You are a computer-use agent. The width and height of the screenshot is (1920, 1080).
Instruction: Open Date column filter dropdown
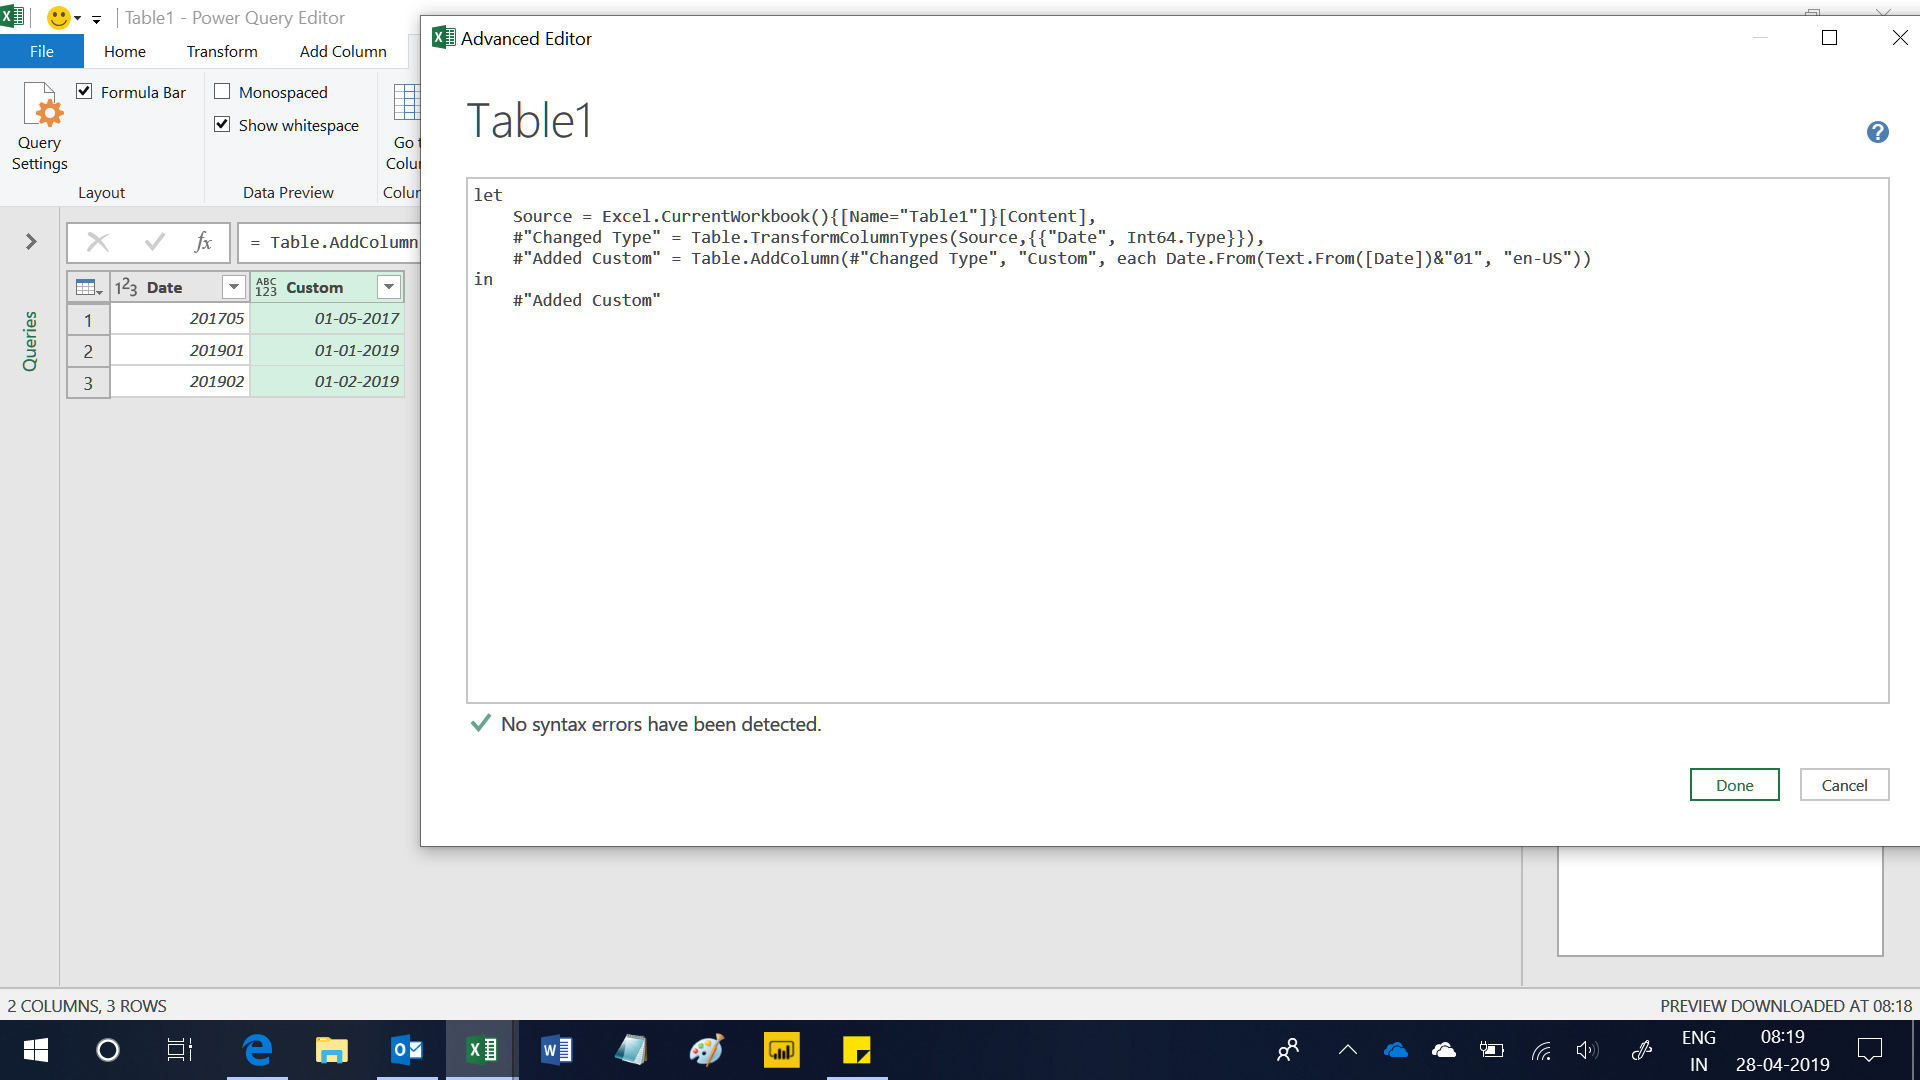pos(234,287)
